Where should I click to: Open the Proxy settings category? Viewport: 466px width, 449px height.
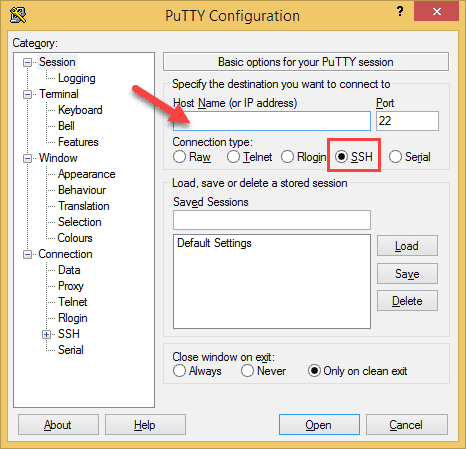pyautogui.click(x=71, y=286)
